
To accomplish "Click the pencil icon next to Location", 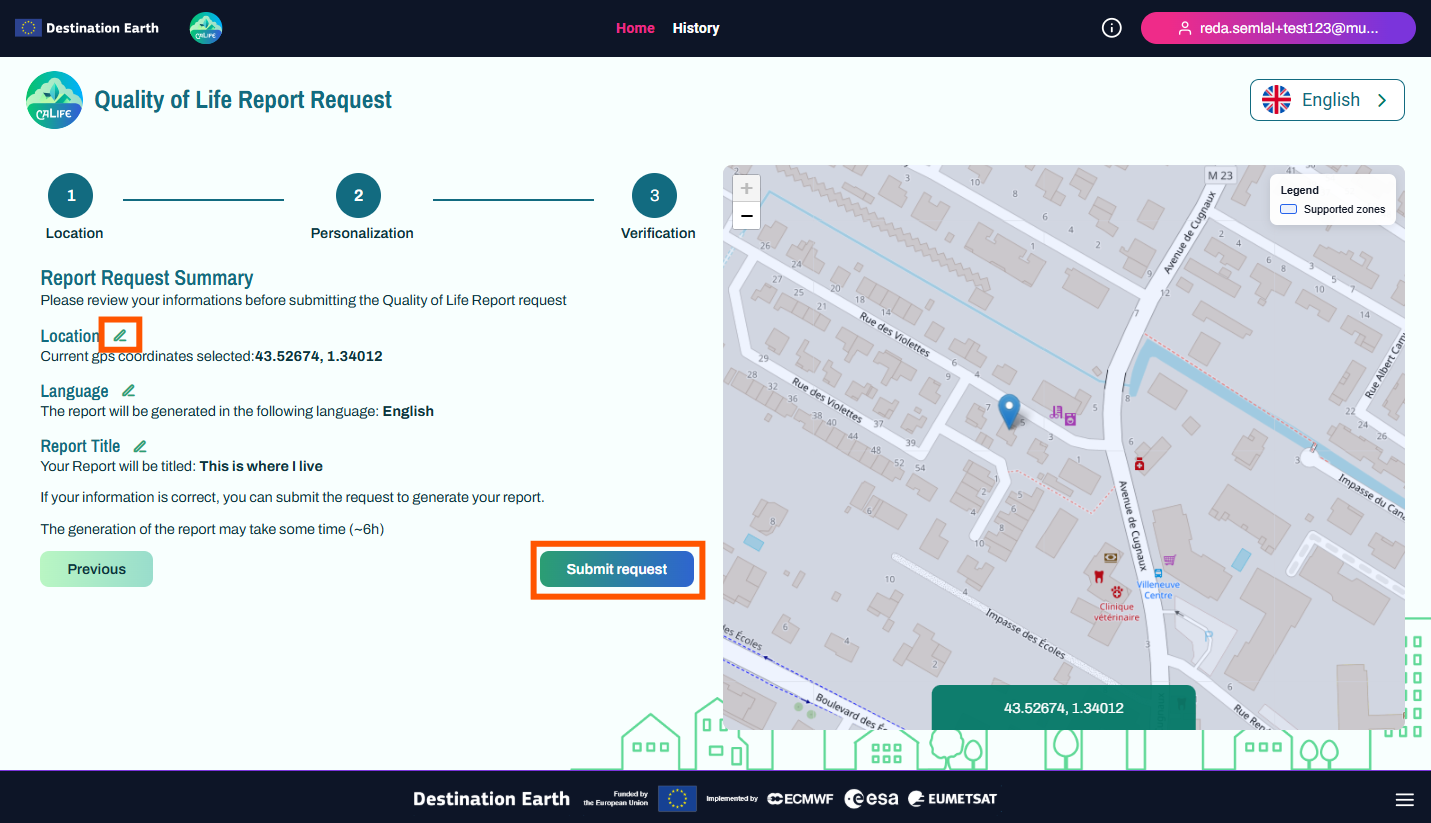I will pyautogui.click(x=121, y=335).
